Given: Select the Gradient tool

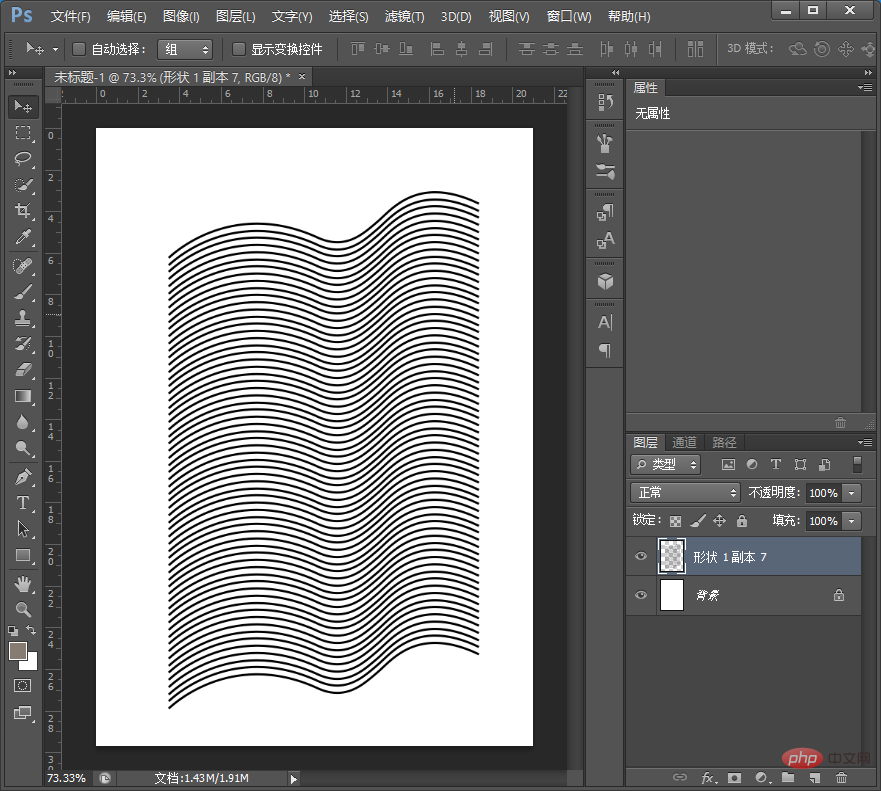Looking at the screenshot, I should click(23, 396).
